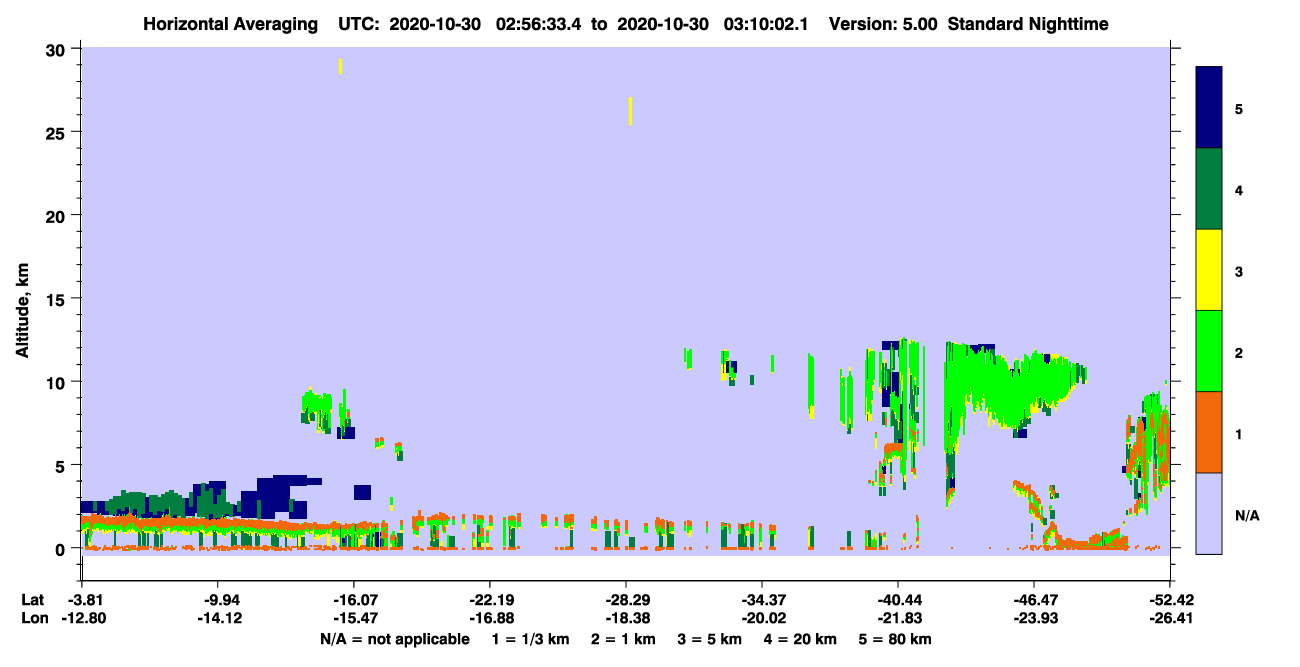Click the longitude value -14.12

218,618
